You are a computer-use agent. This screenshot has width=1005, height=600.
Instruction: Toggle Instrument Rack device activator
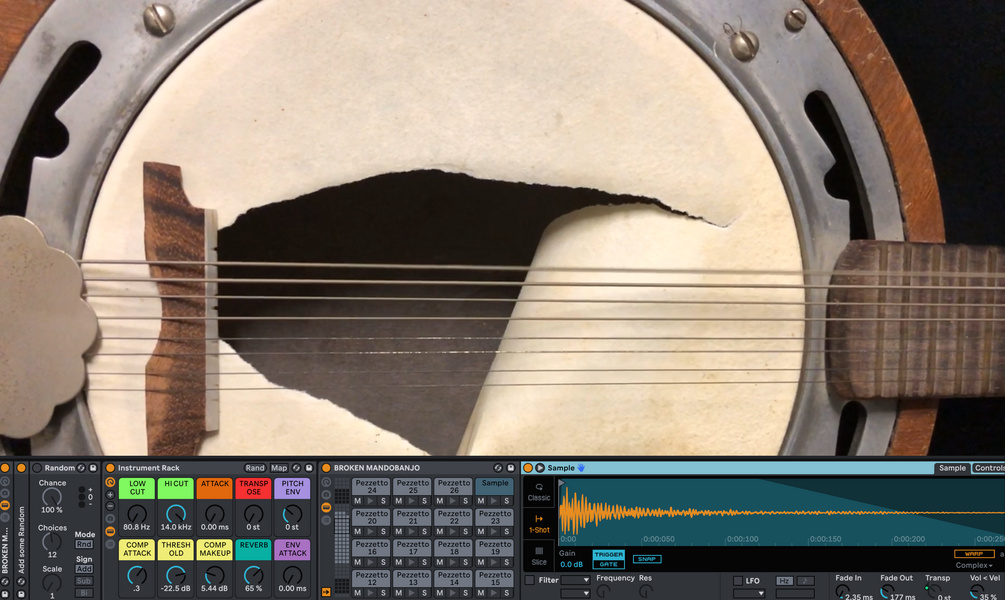point(110,468)
